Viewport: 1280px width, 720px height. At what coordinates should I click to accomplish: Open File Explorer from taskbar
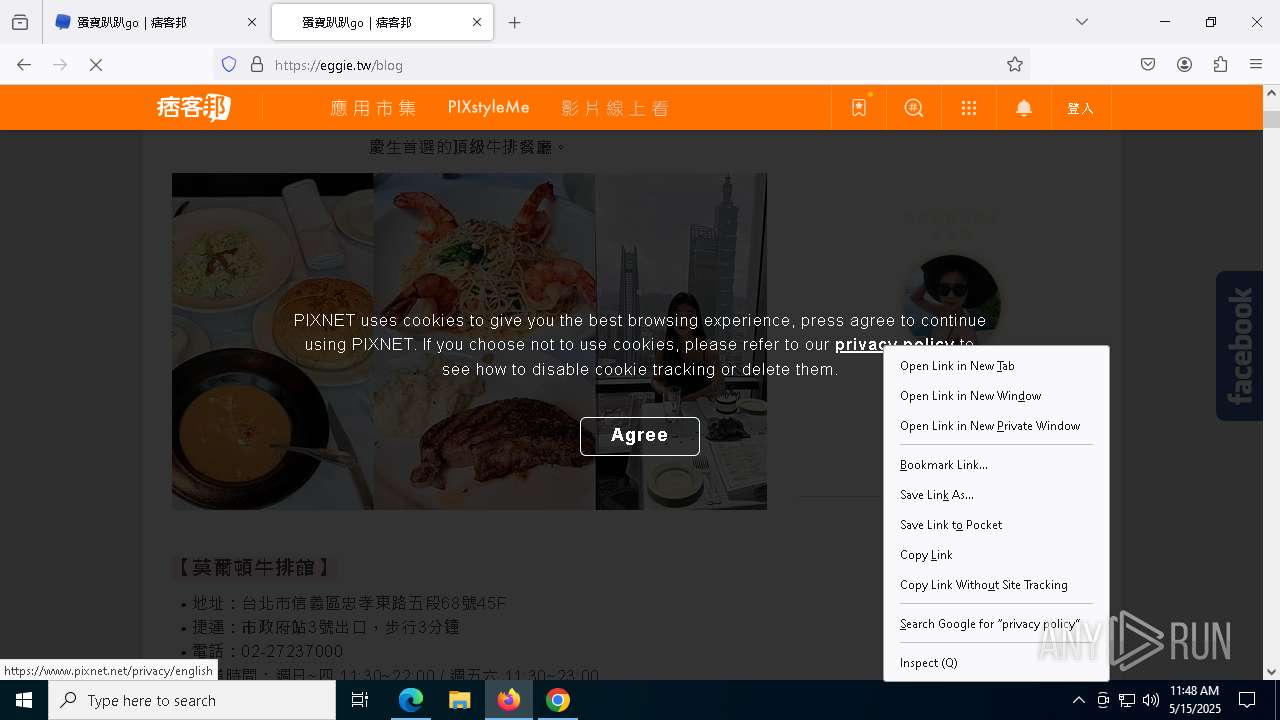pyautogui.click(x=460, y=700)
